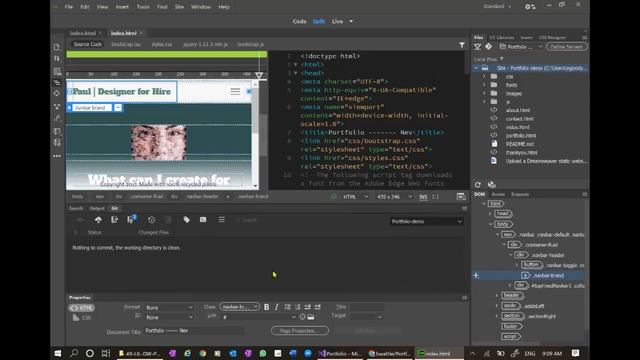
Task: Click the Define Servers button
Action: [567, 47]
